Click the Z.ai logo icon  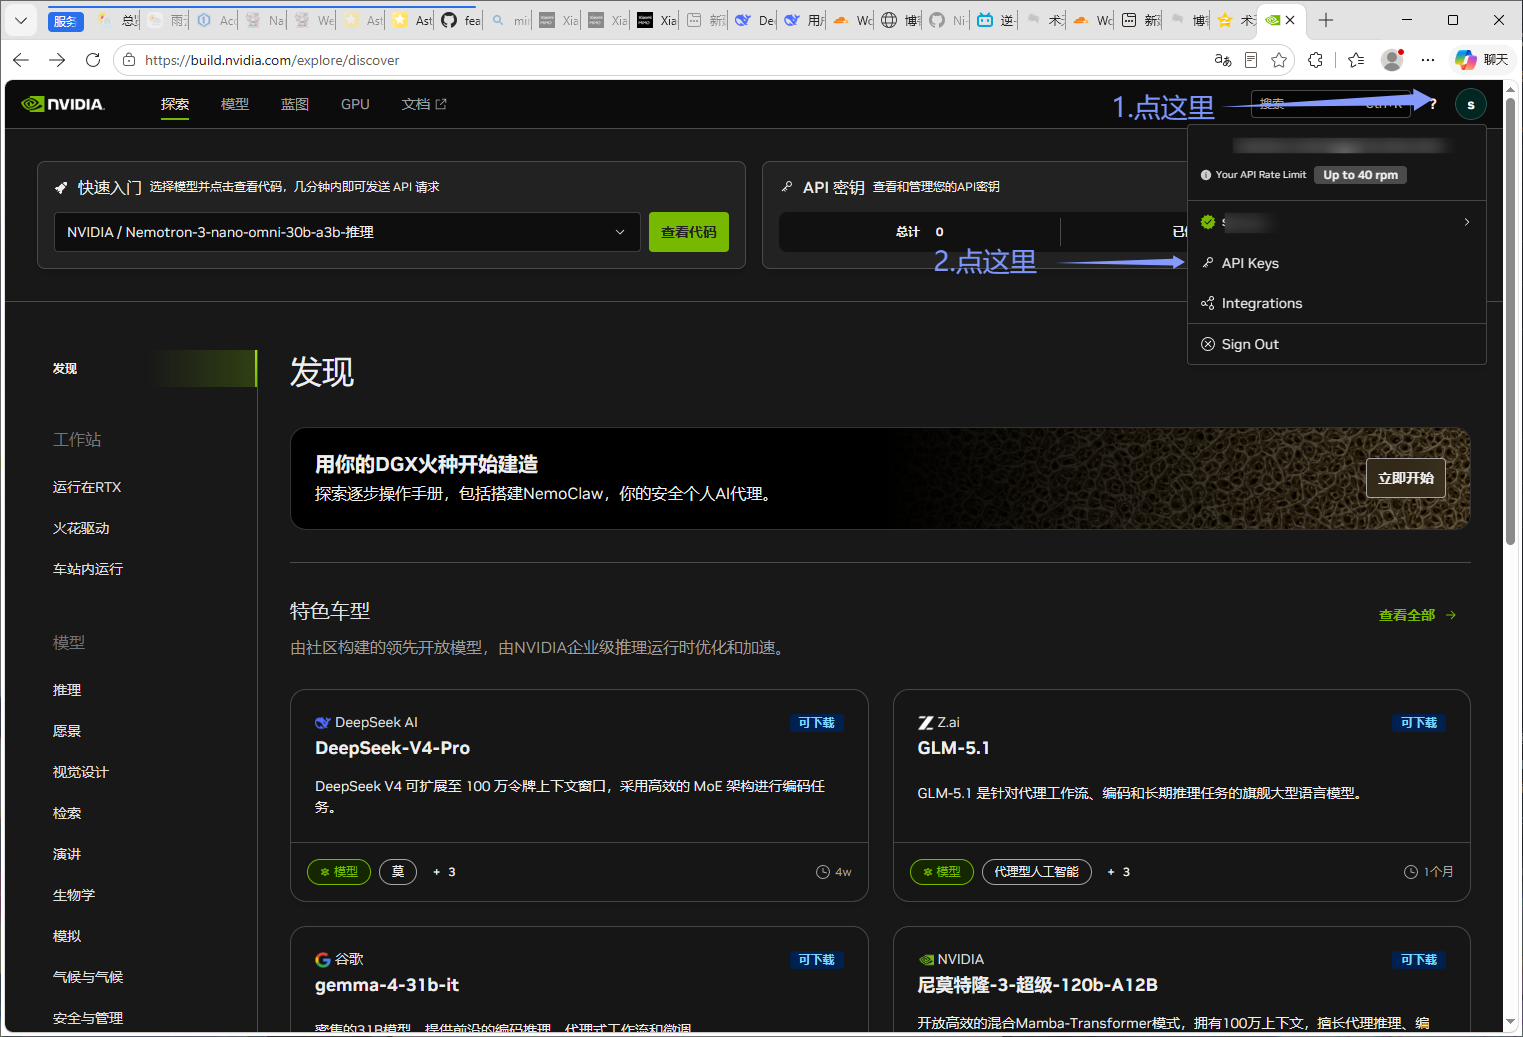(x=925, y=722)
